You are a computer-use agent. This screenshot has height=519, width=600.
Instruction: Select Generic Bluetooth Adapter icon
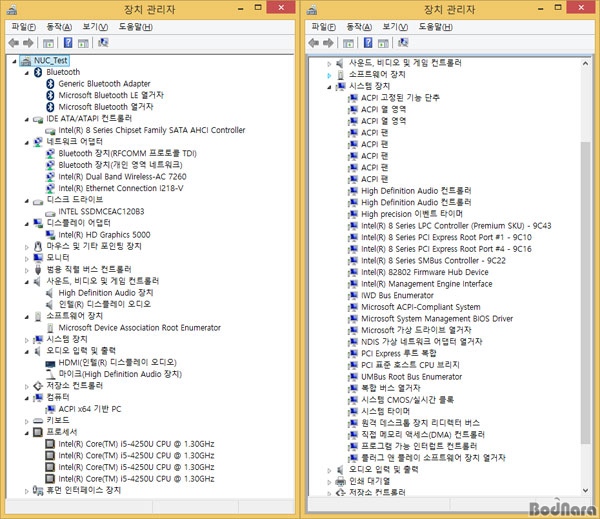(50, 83)
